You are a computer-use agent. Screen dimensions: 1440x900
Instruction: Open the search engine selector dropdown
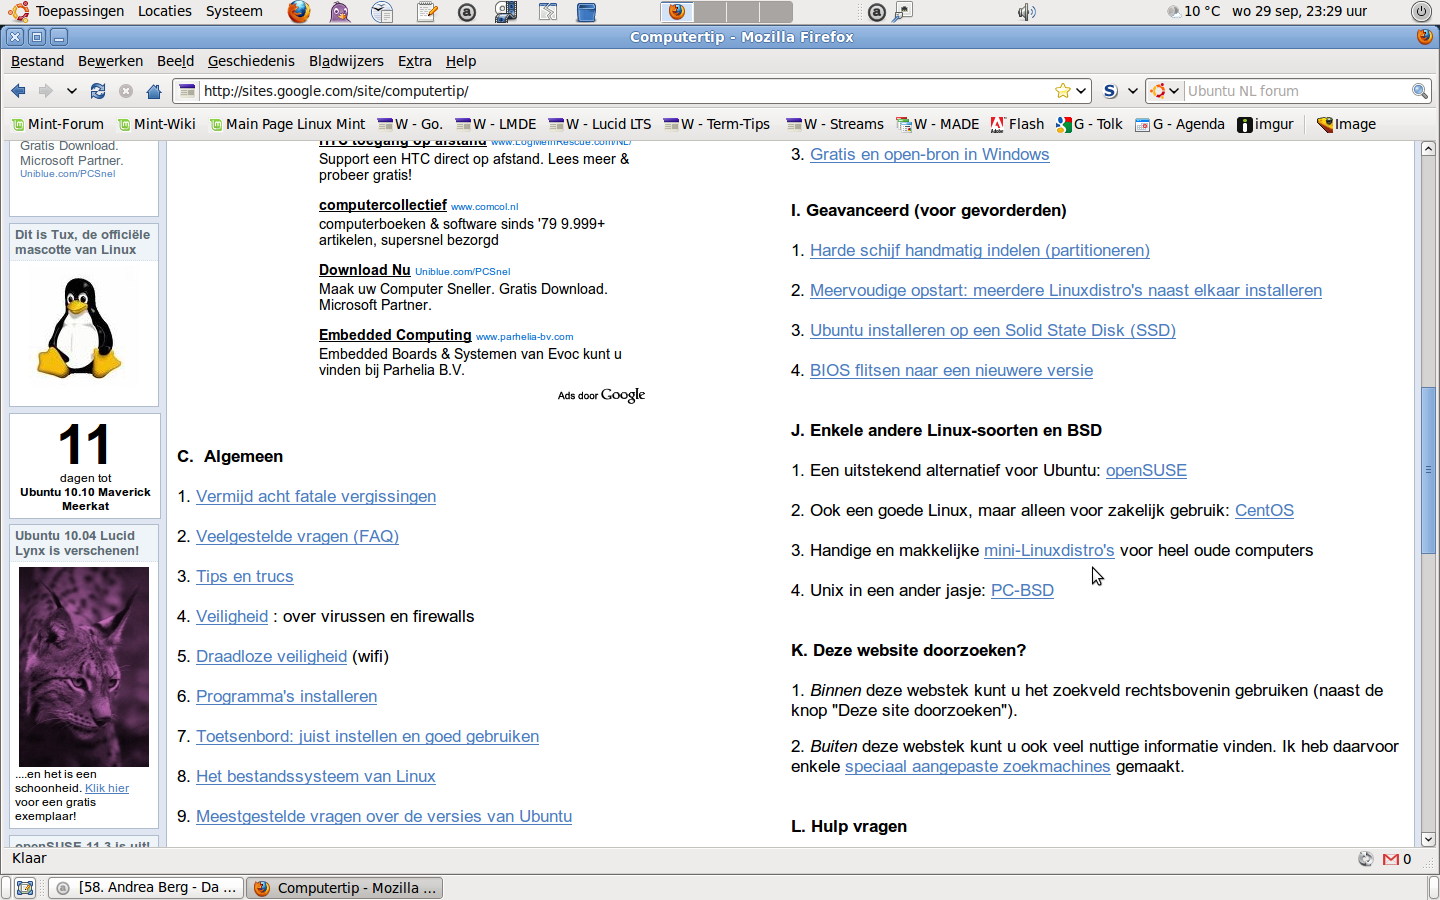click(x=1165, y=91)
